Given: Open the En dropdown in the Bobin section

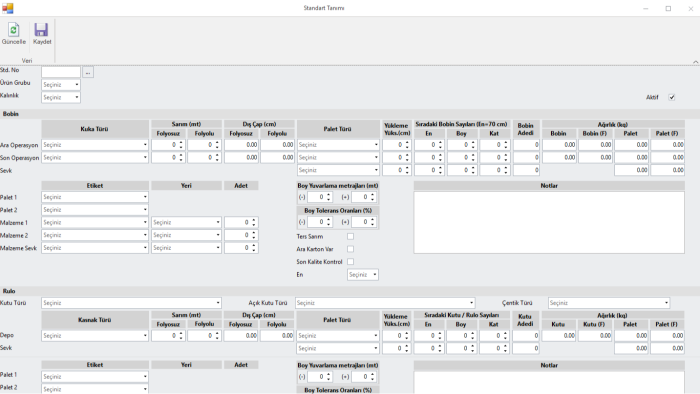Looking at the screenshot, I should pyautogui.click(x=362, y=275).
